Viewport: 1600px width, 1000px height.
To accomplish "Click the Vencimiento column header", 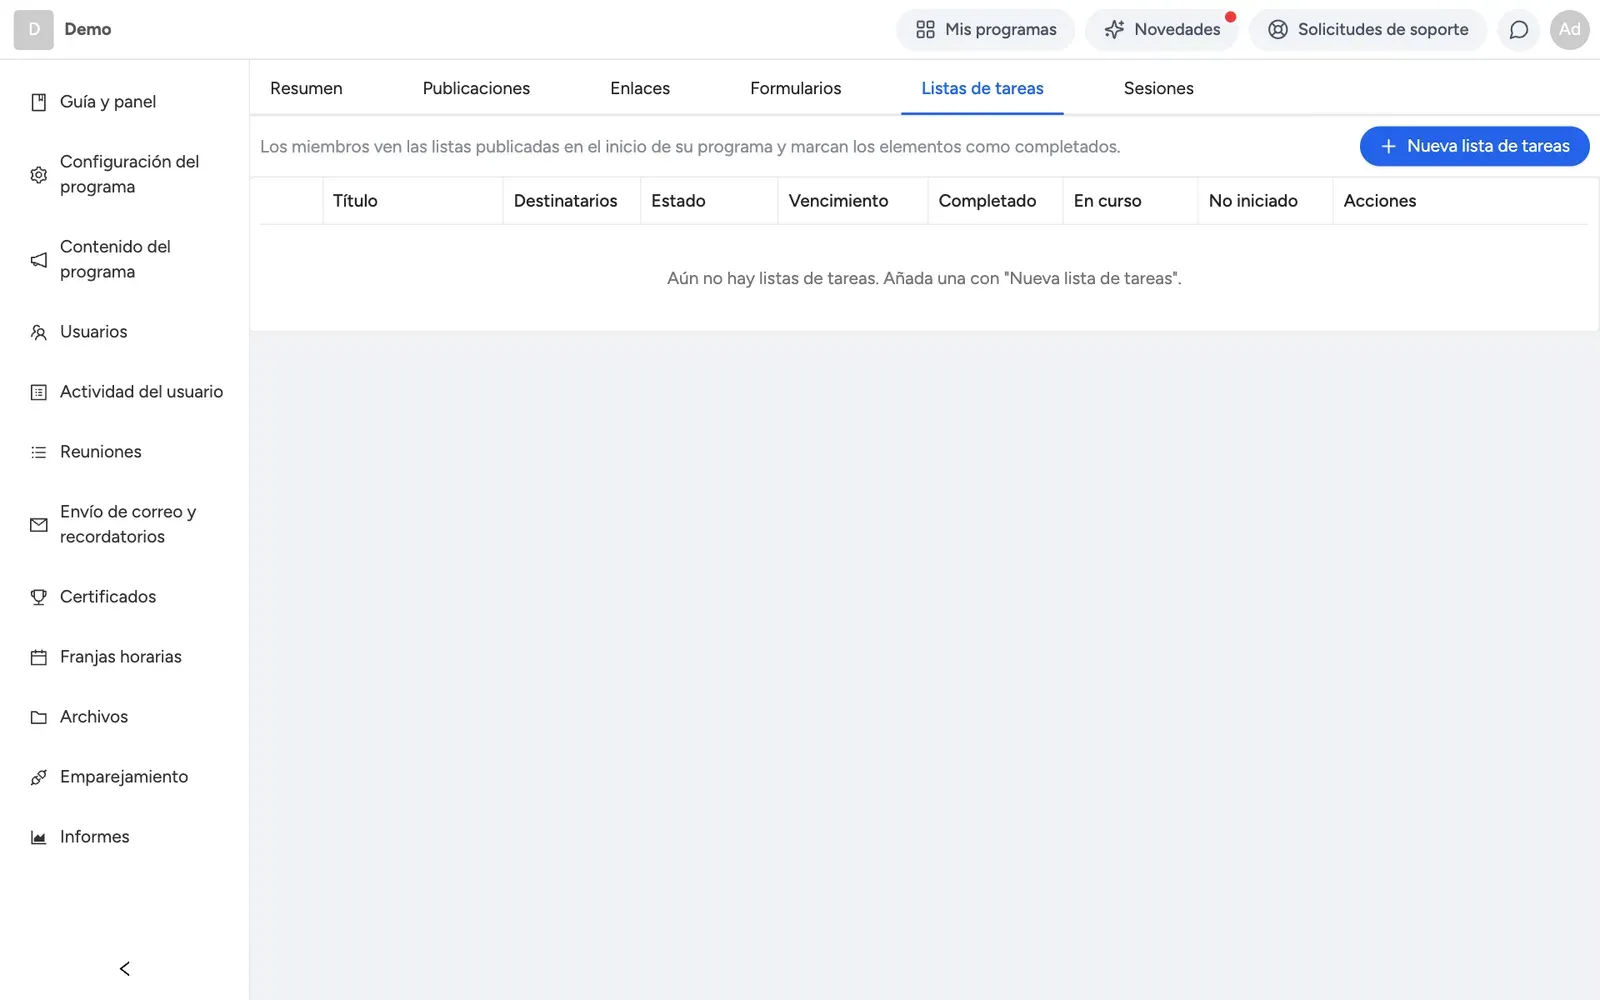I will coord(853,201).
